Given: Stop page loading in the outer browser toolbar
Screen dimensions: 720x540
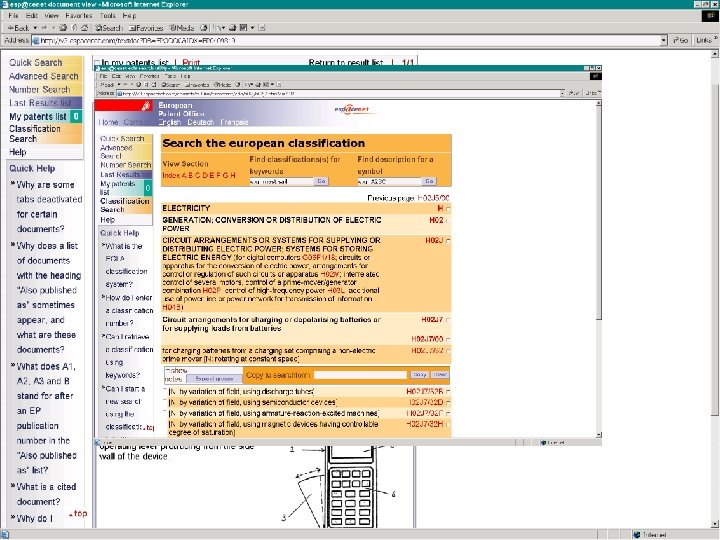Looking at the screenshot, I should 63,28.
